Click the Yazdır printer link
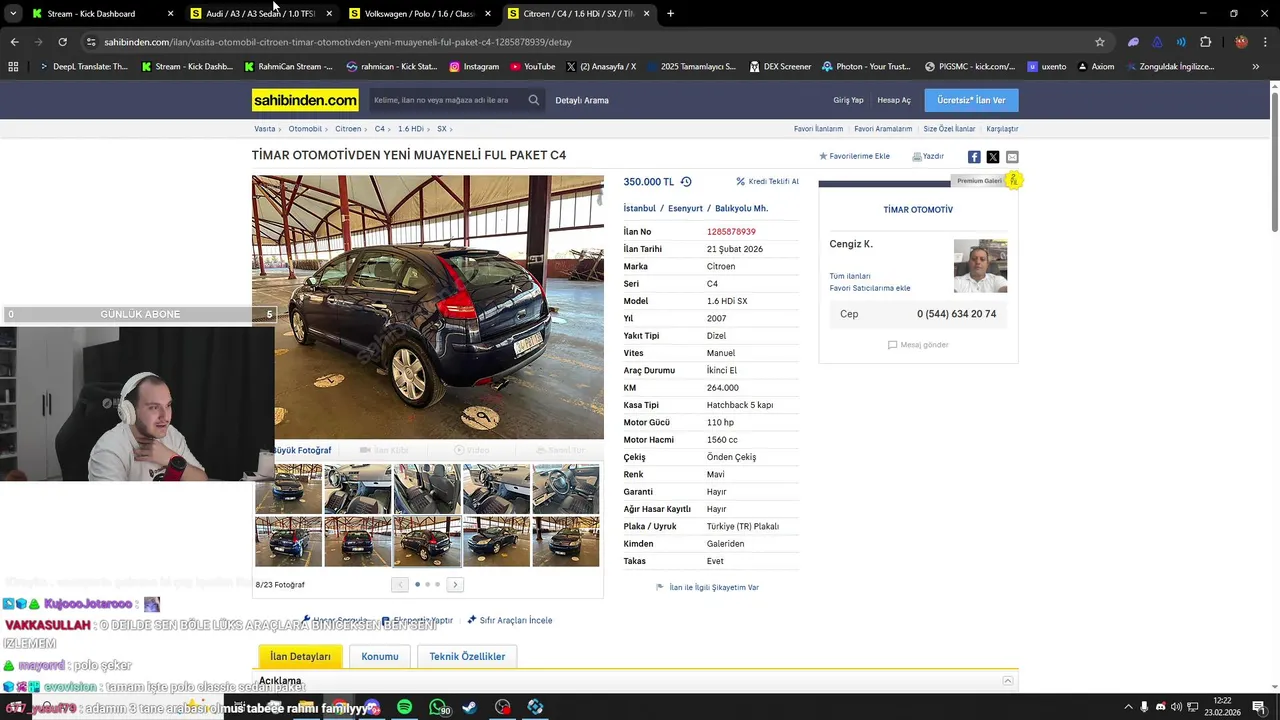1280x720 pixels. click(928, 156)
